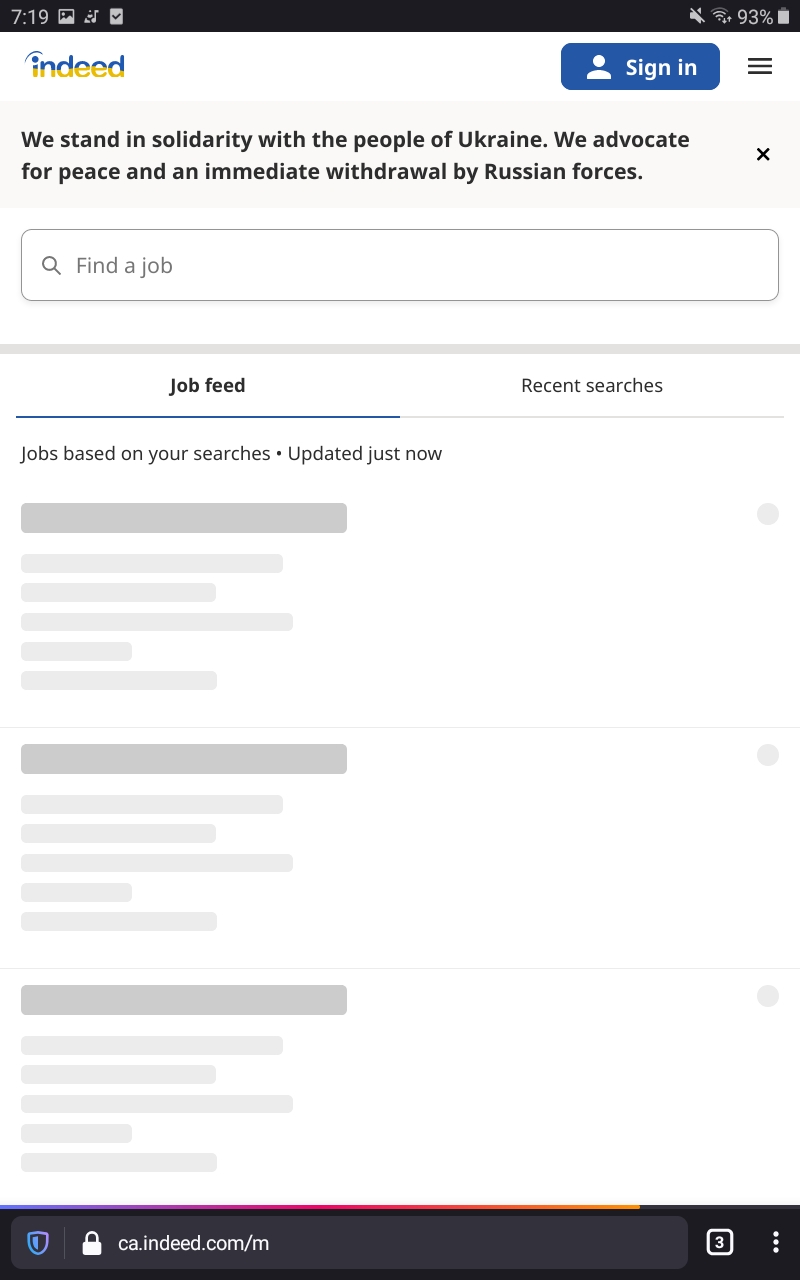800x1280 pixels.
Task: Tap the padlock site security icon
Action: [x=92, y=1243]
